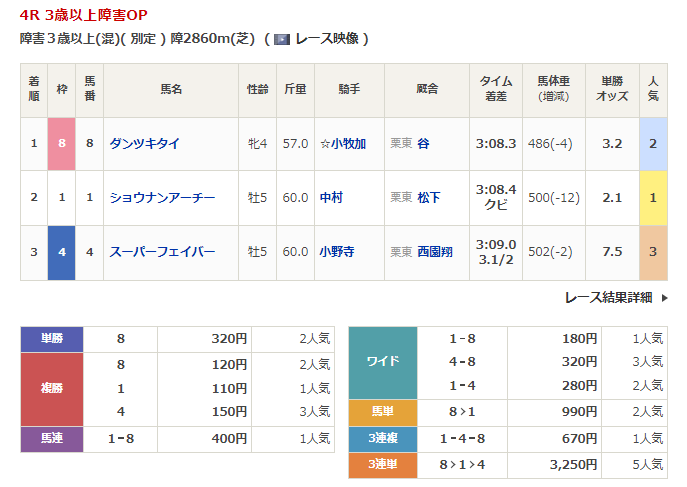Select the teal ワイド payout label
This screenshot has width=687, height=487.
(383, 361)
